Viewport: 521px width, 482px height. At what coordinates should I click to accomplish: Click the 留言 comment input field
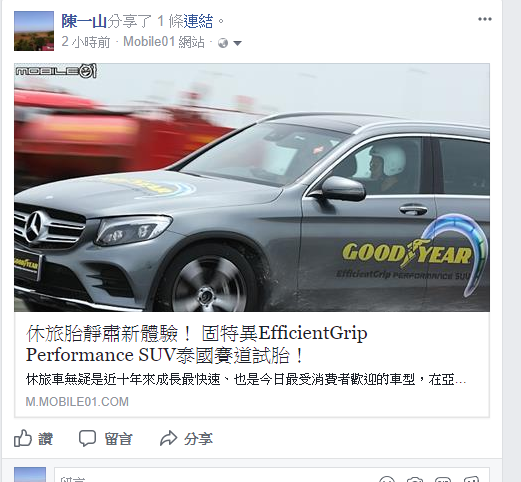click(x=213, y=477)
